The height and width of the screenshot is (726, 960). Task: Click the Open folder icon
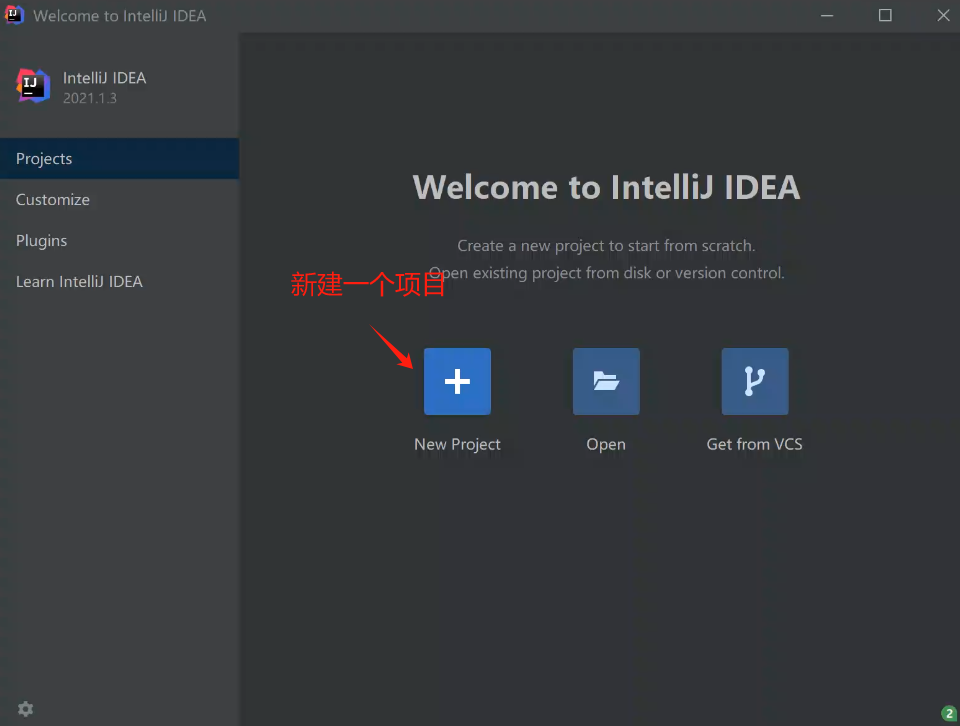click(x=606, y=381)
